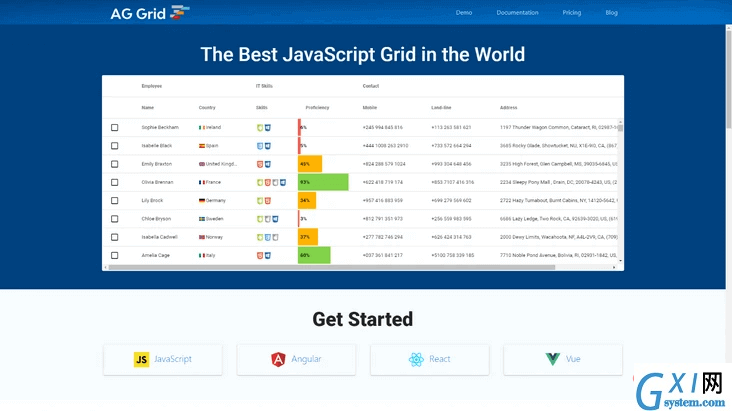The width and height of the screenshot is (732, 411).
Task: Click the React atom icon
Action: click(416, 359)
